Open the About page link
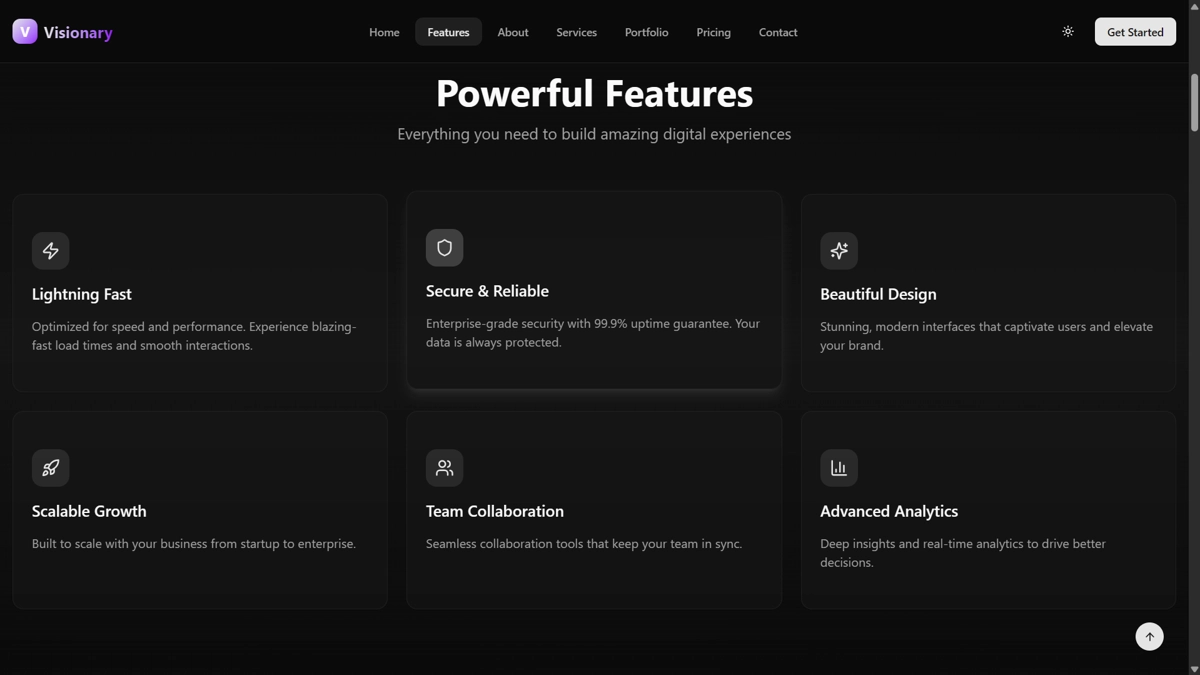The width and height of the screenshot is (1200, 675). [x=513, y=32]
